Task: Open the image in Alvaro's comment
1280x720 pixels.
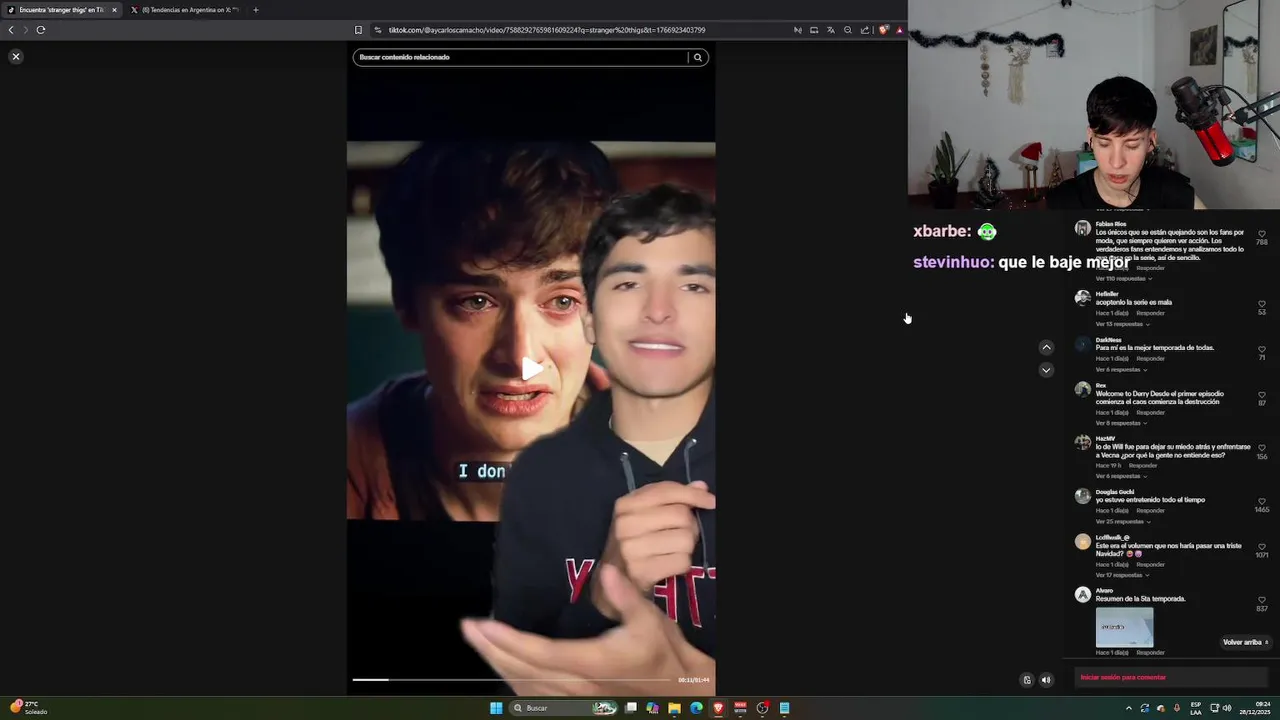Action: click(x=1124, y=627)
